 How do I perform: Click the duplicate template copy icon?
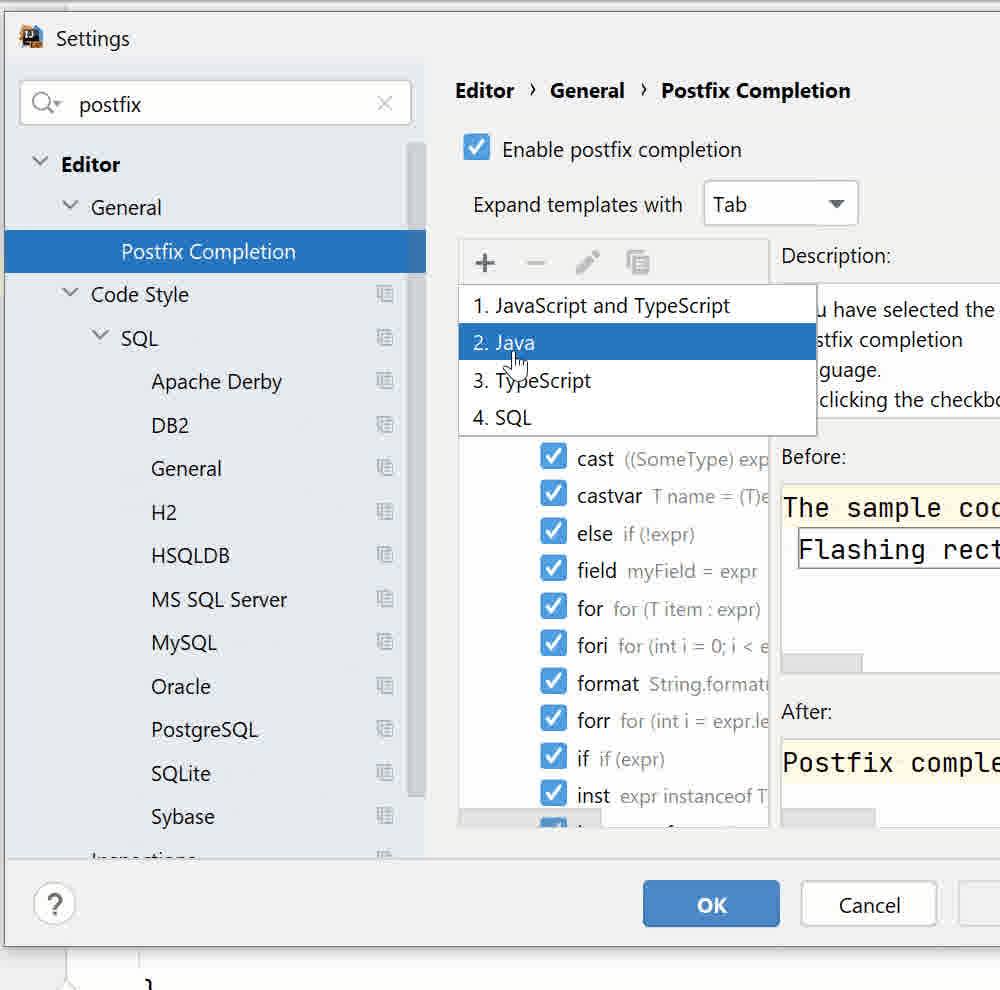click(638, 262)
